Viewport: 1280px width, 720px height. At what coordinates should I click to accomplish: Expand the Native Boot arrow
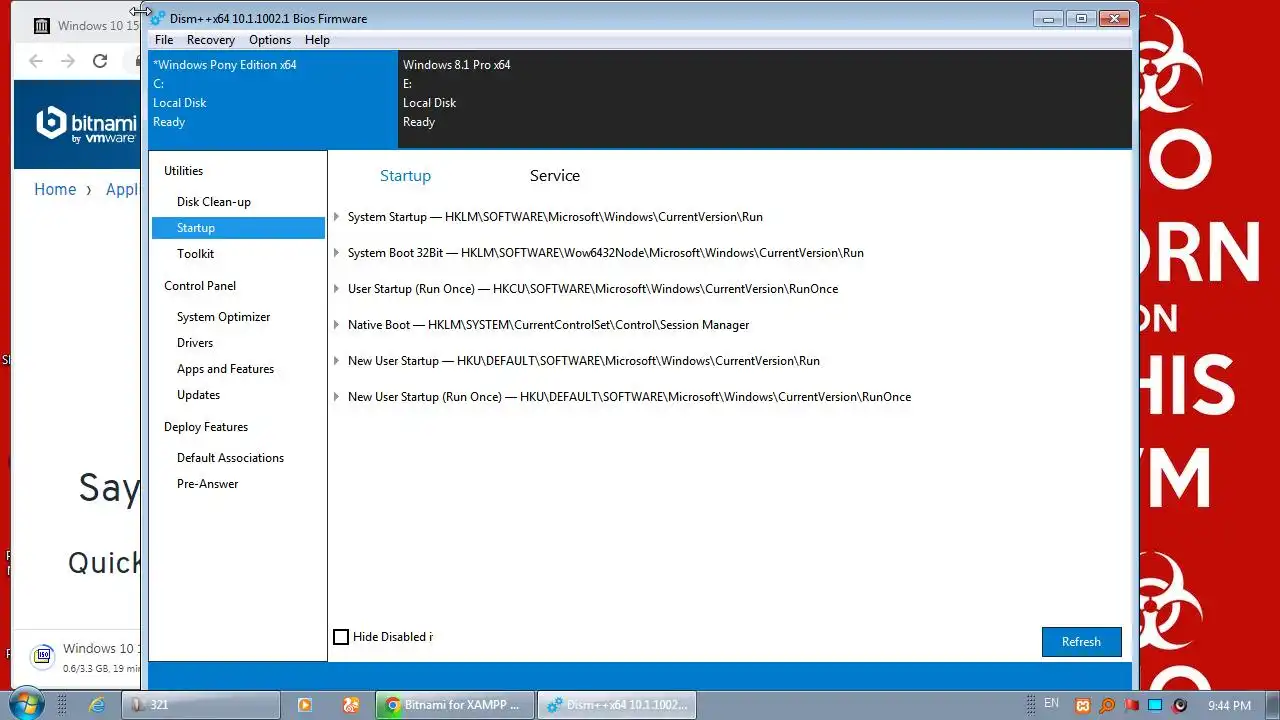tap(337, 325)
